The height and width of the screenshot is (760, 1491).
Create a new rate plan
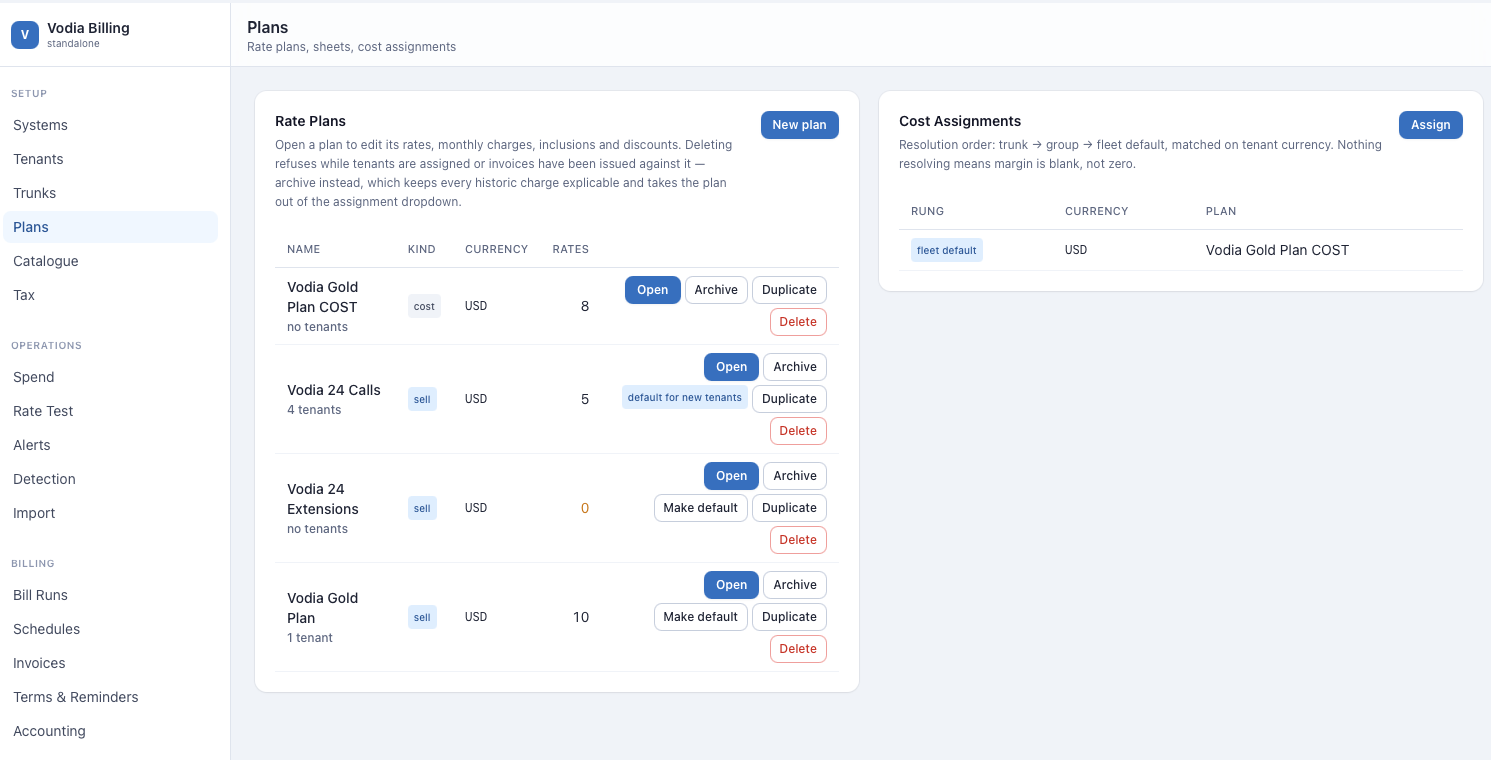800,125
